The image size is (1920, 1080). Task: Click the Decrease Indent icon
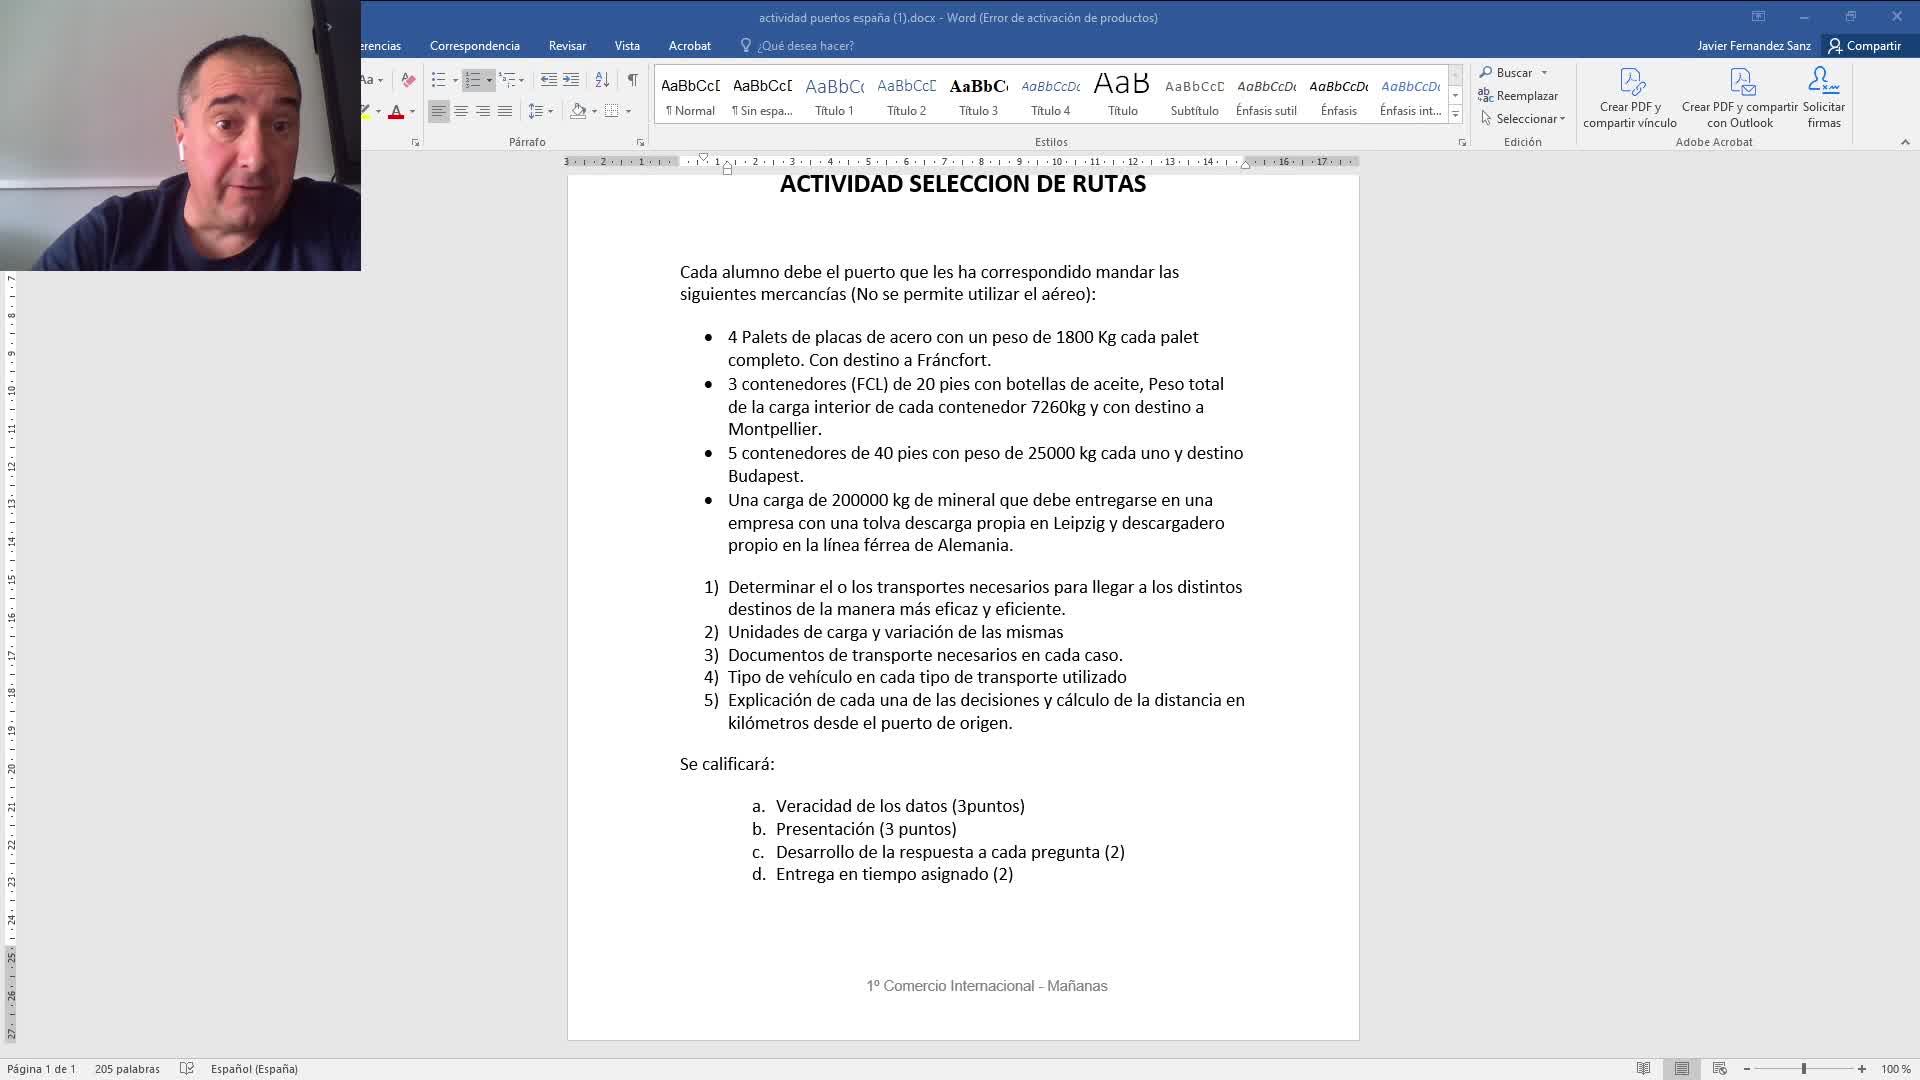coord(548,79)
